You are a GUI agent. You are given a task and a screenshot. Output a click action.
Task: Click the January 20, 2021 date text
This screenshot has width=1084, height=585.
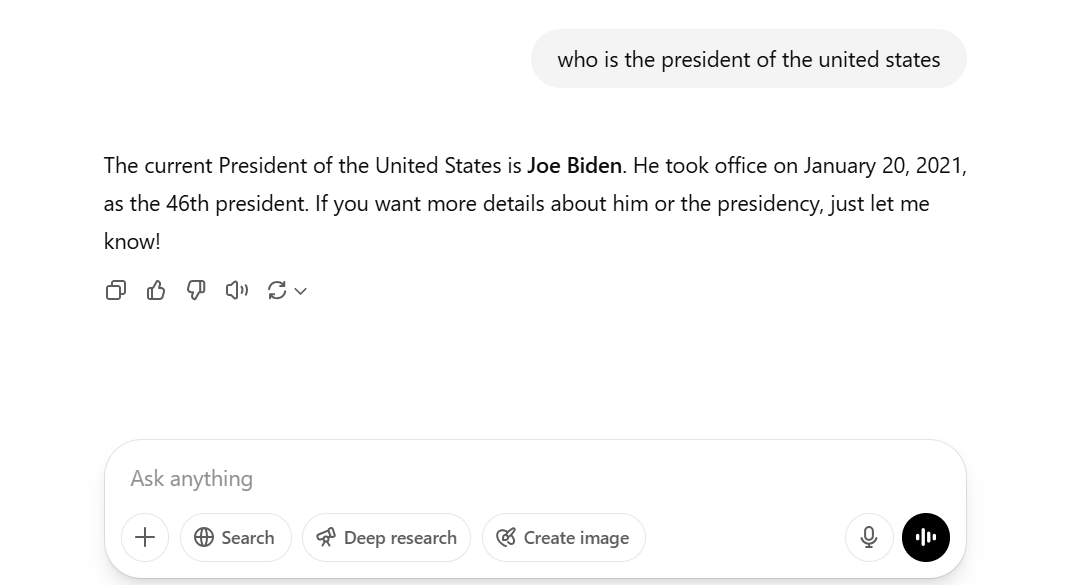tap(884, 165)
